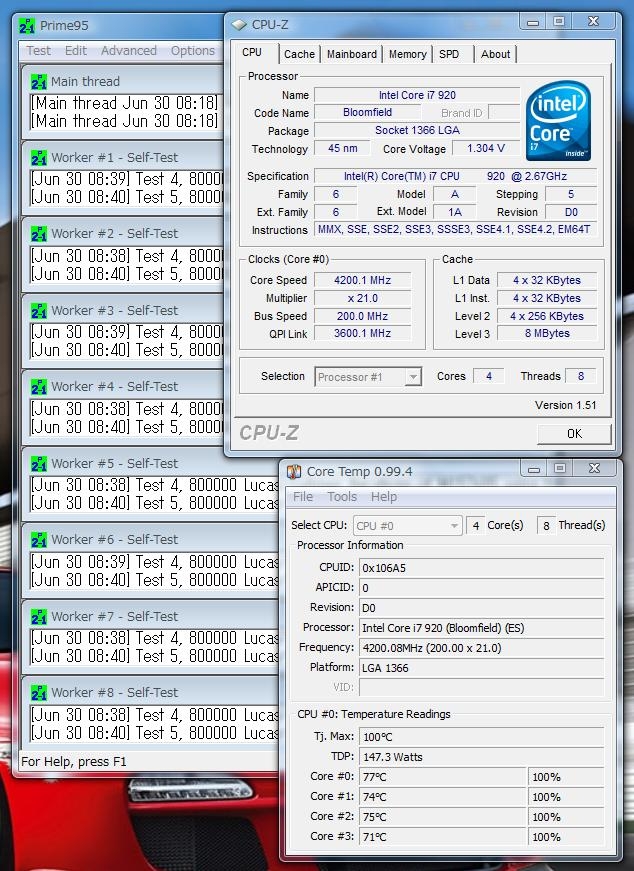Click the Worker #7 window icon
634x871 pixels.
click(x=39, y=617)
